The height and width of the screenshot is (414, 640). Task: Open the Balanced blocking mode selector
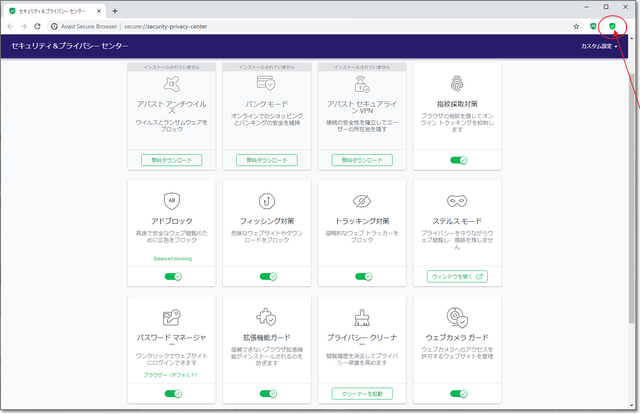(174, 258)
